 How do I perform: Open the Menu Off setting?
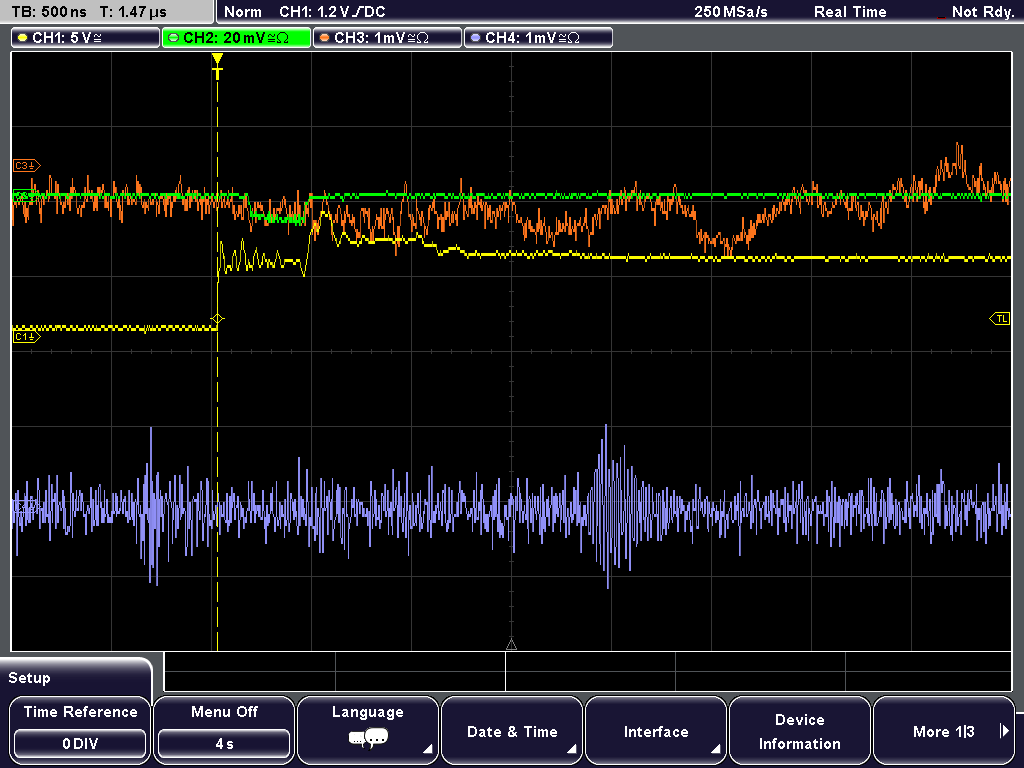[224, 730]
